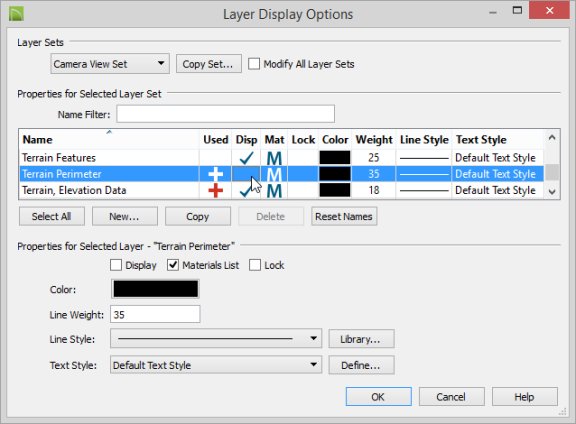Click the Weight column header

[374, 140]
